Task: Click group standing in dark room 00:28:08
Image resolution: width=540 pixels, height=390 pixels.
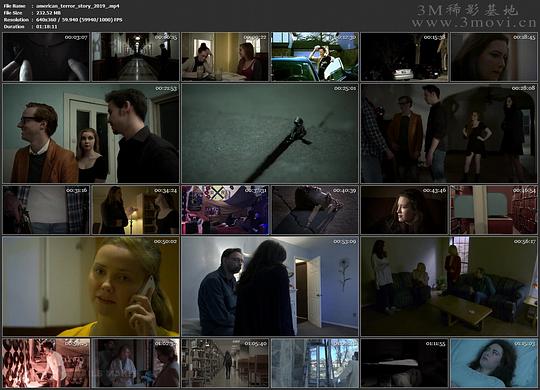Action: 449,133
